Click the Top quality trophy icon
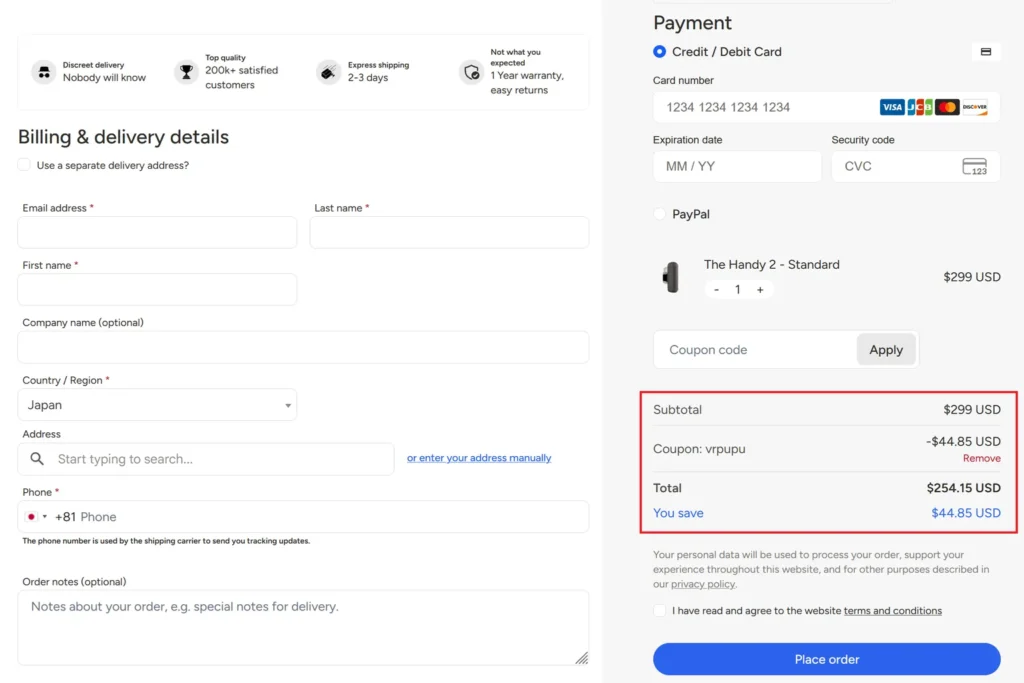1024x683 pixels. coord(186,72)
